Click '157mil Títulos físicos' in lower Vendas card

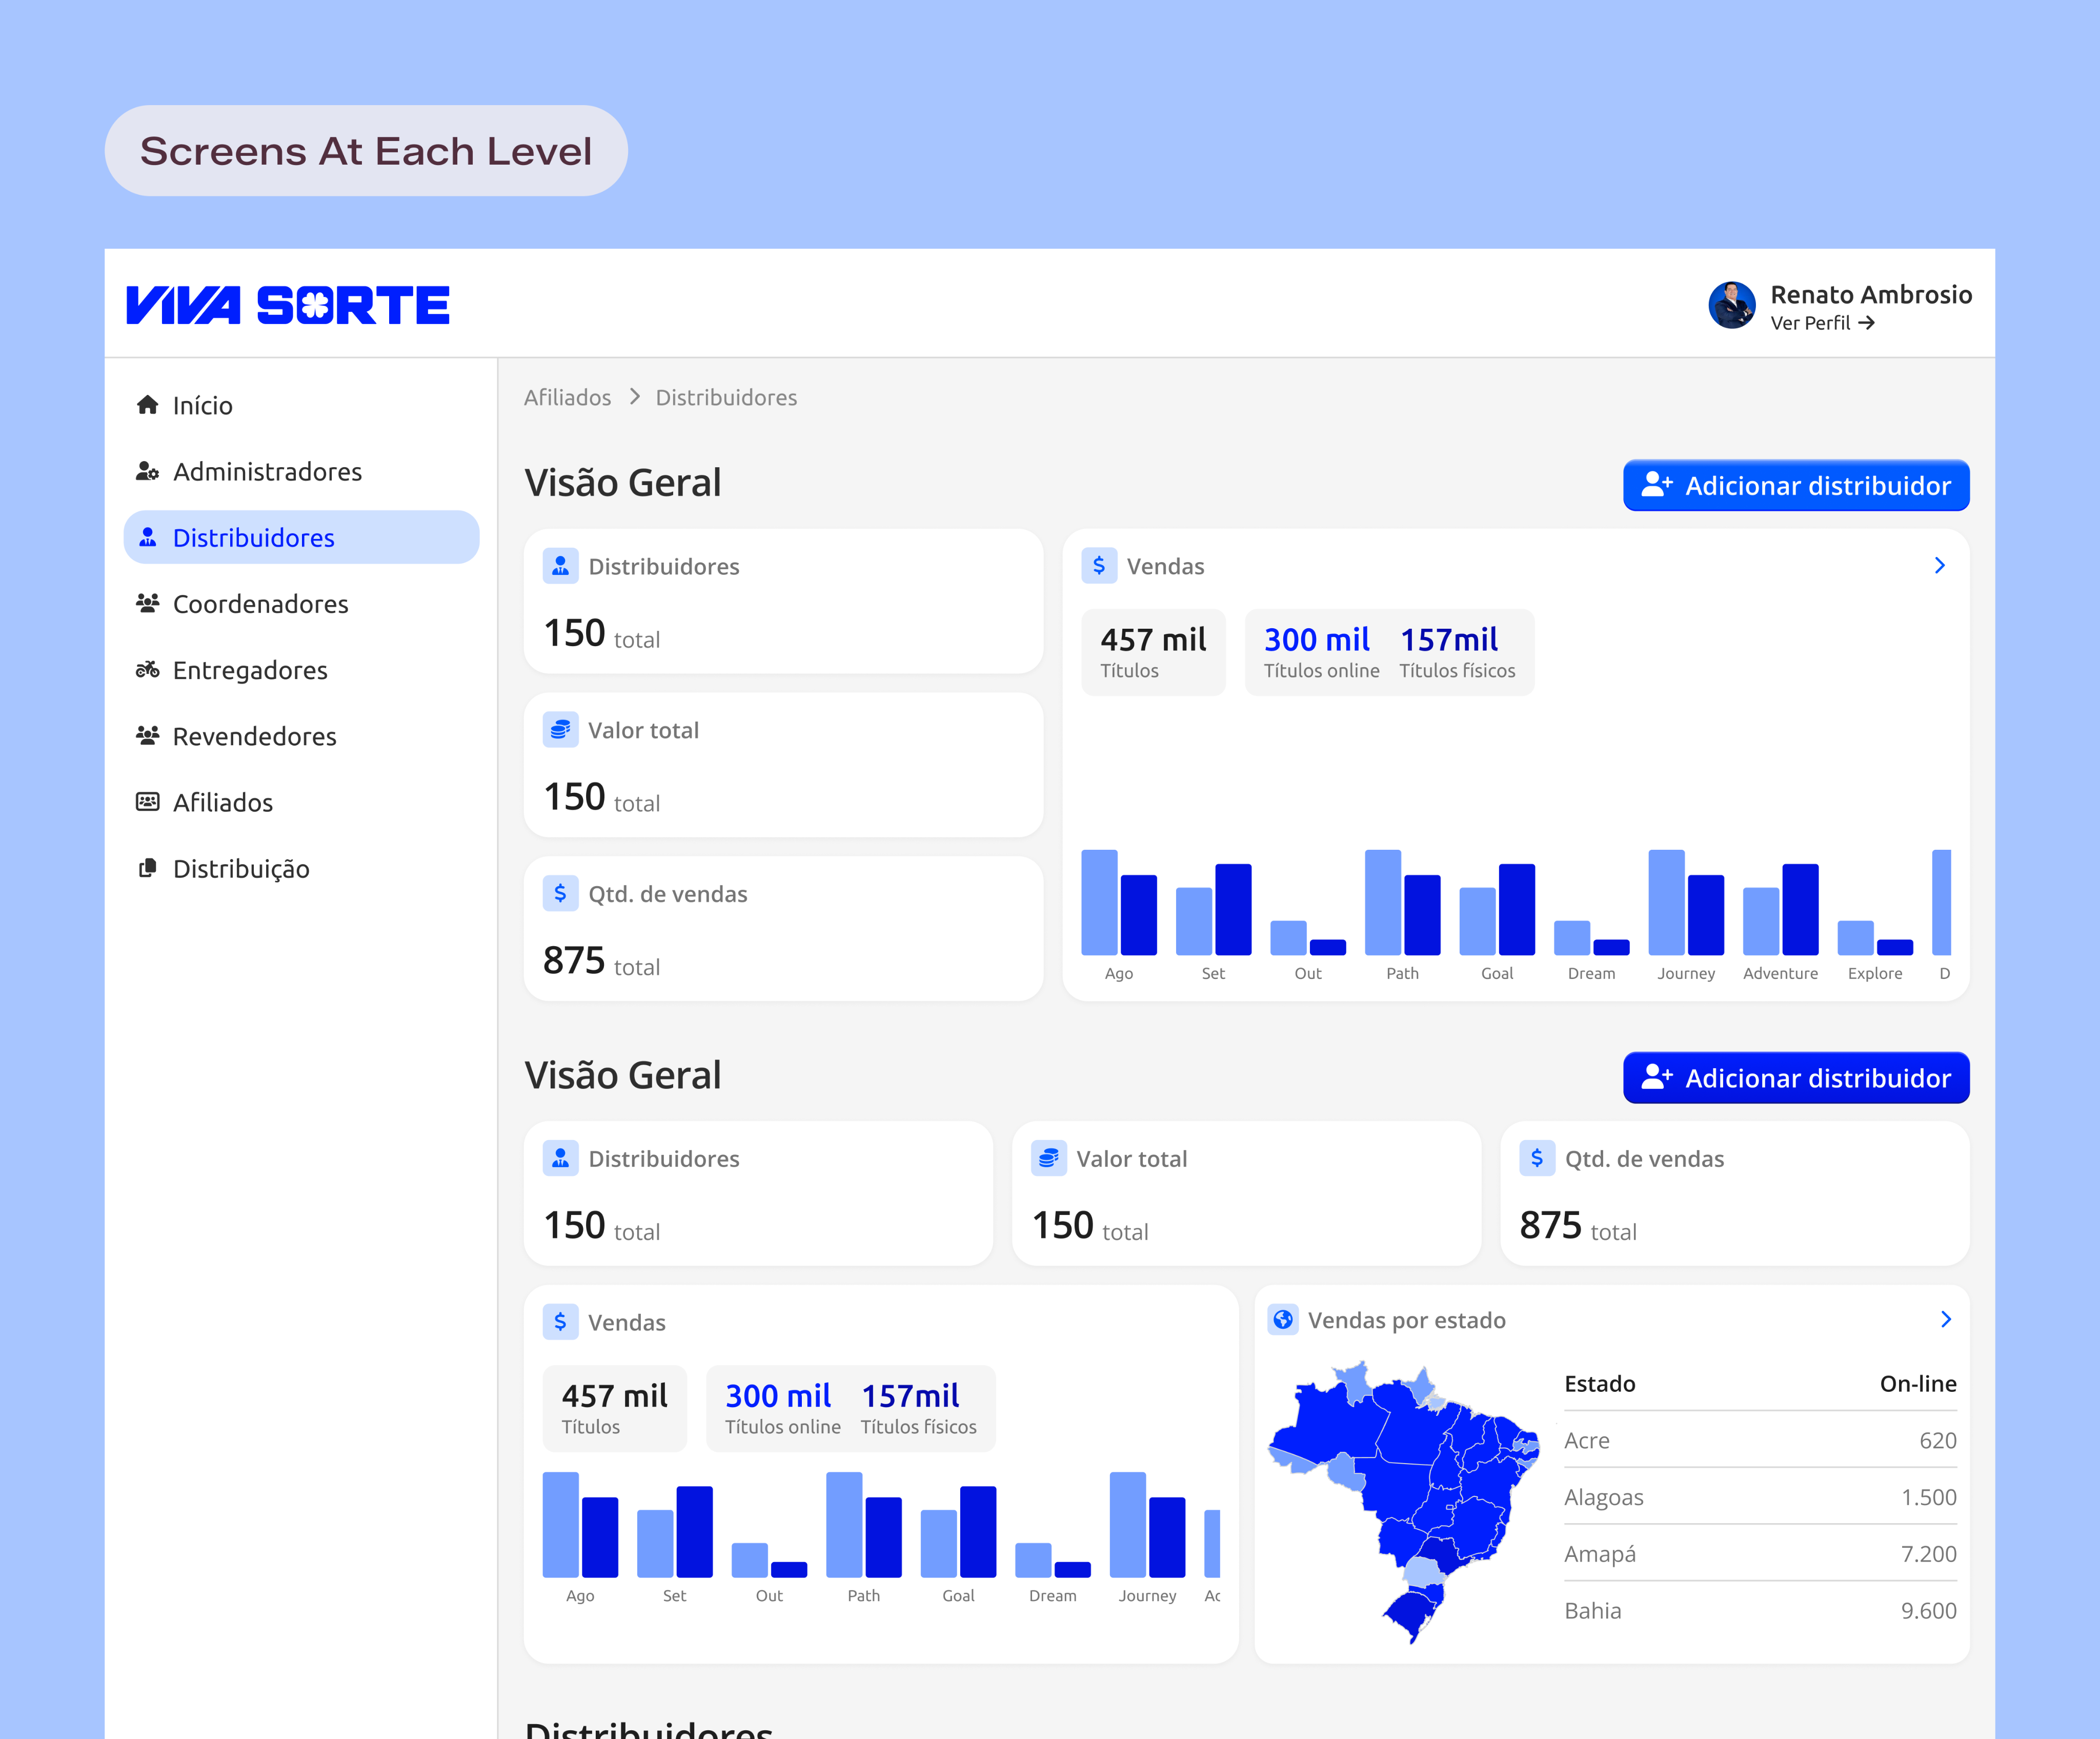918,1408
